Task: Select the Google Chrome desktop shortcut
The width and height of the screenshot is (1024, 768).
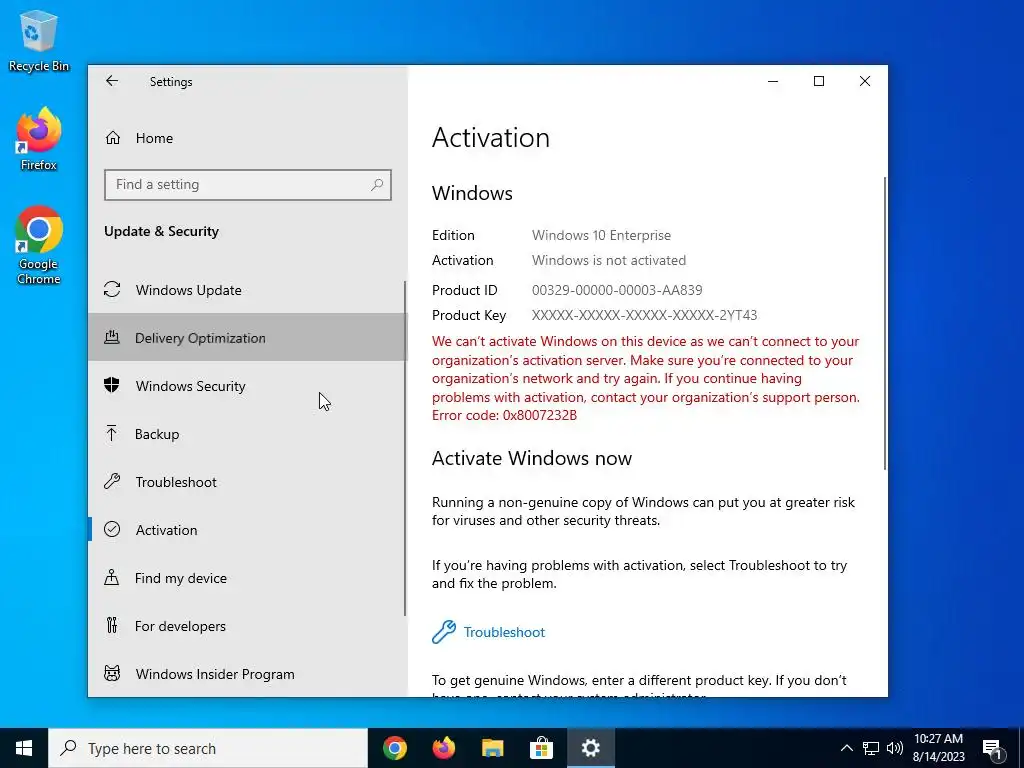Action: 39,246
